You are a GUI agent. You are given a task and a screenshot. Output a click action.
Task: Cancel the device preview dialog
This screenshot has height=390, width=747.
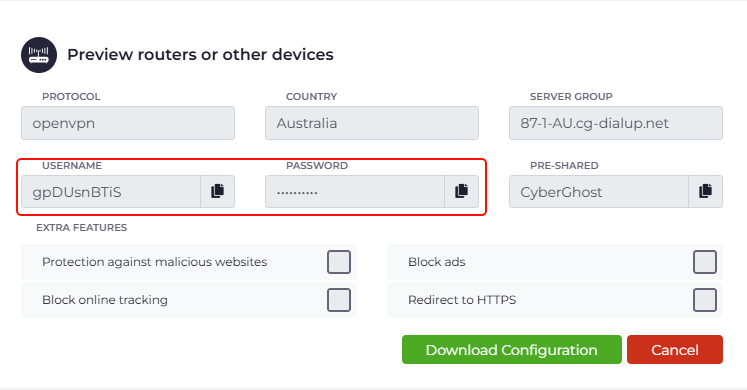pyautogui.click(x=675, y=350)
